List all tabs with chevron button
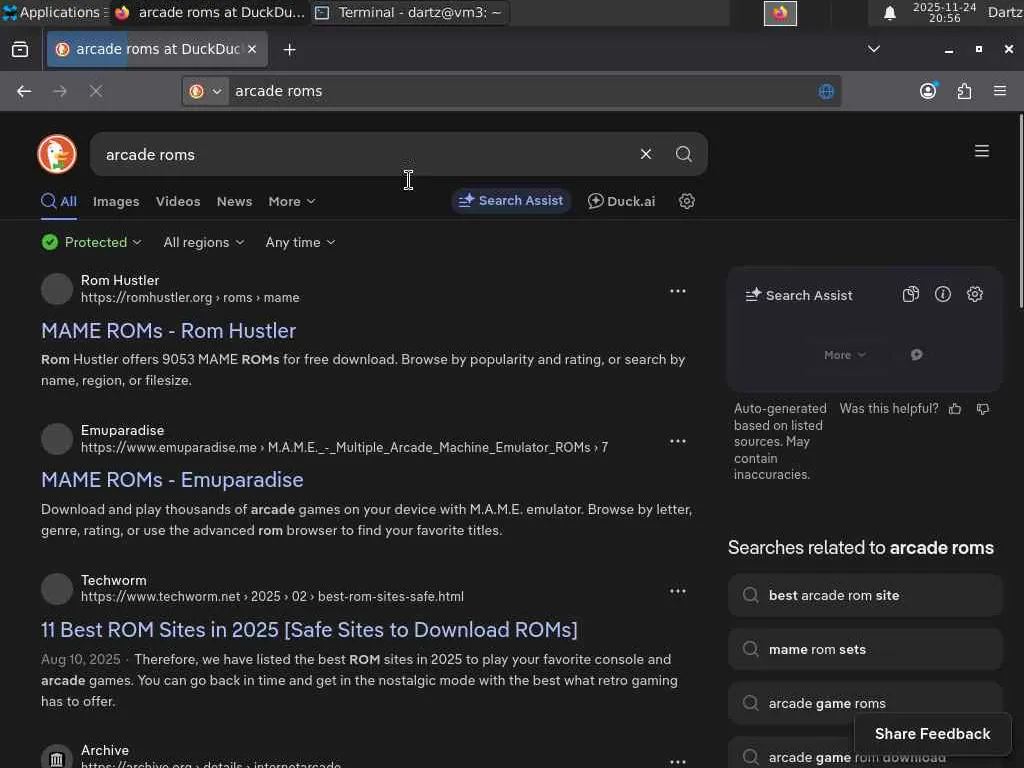1024x768 pixels. (873, 50)
